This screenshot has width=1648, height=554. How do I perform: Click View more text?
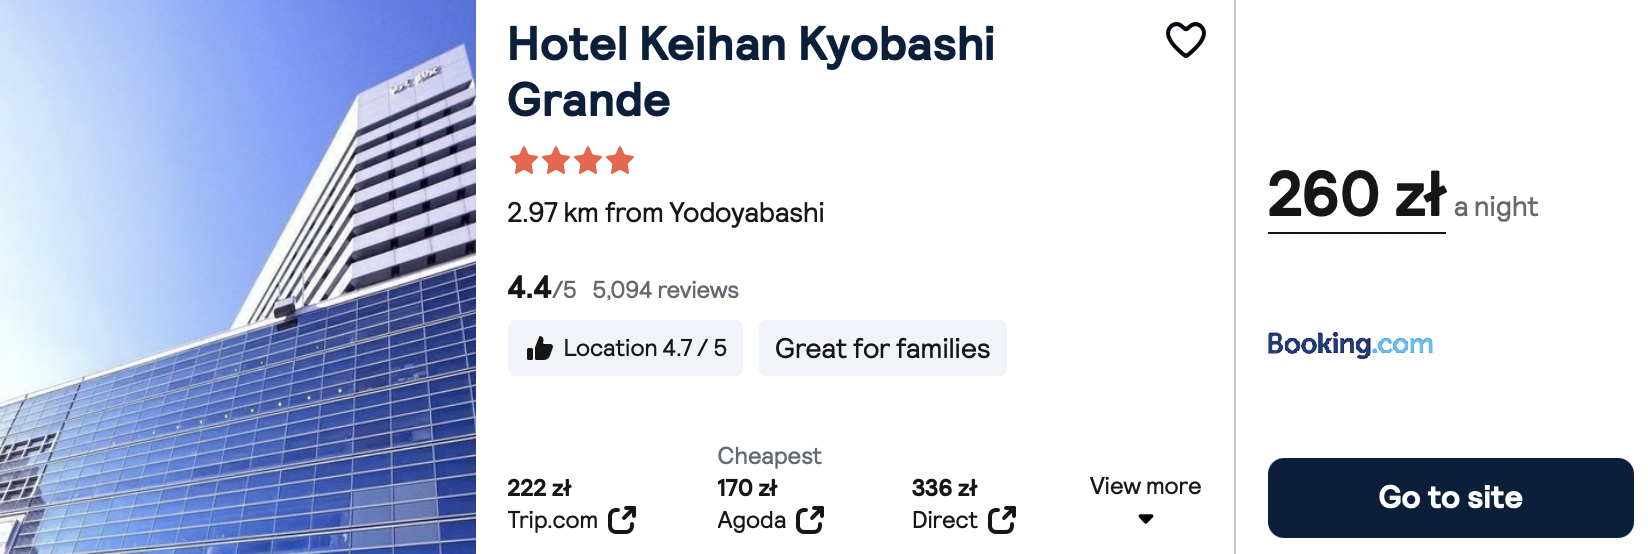1146,486
